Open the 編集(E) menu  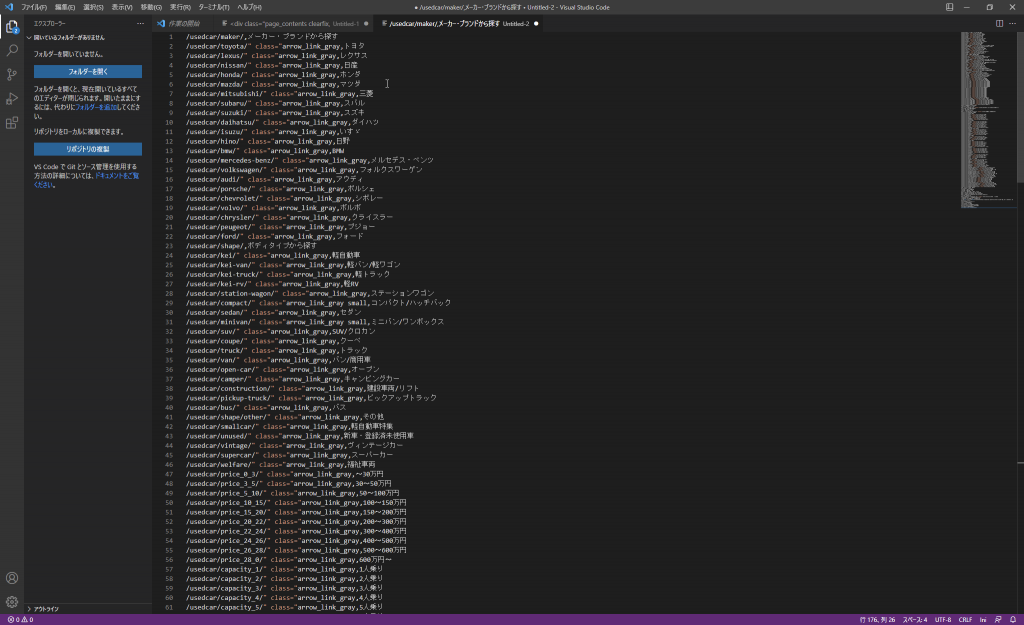pos(65,7)
